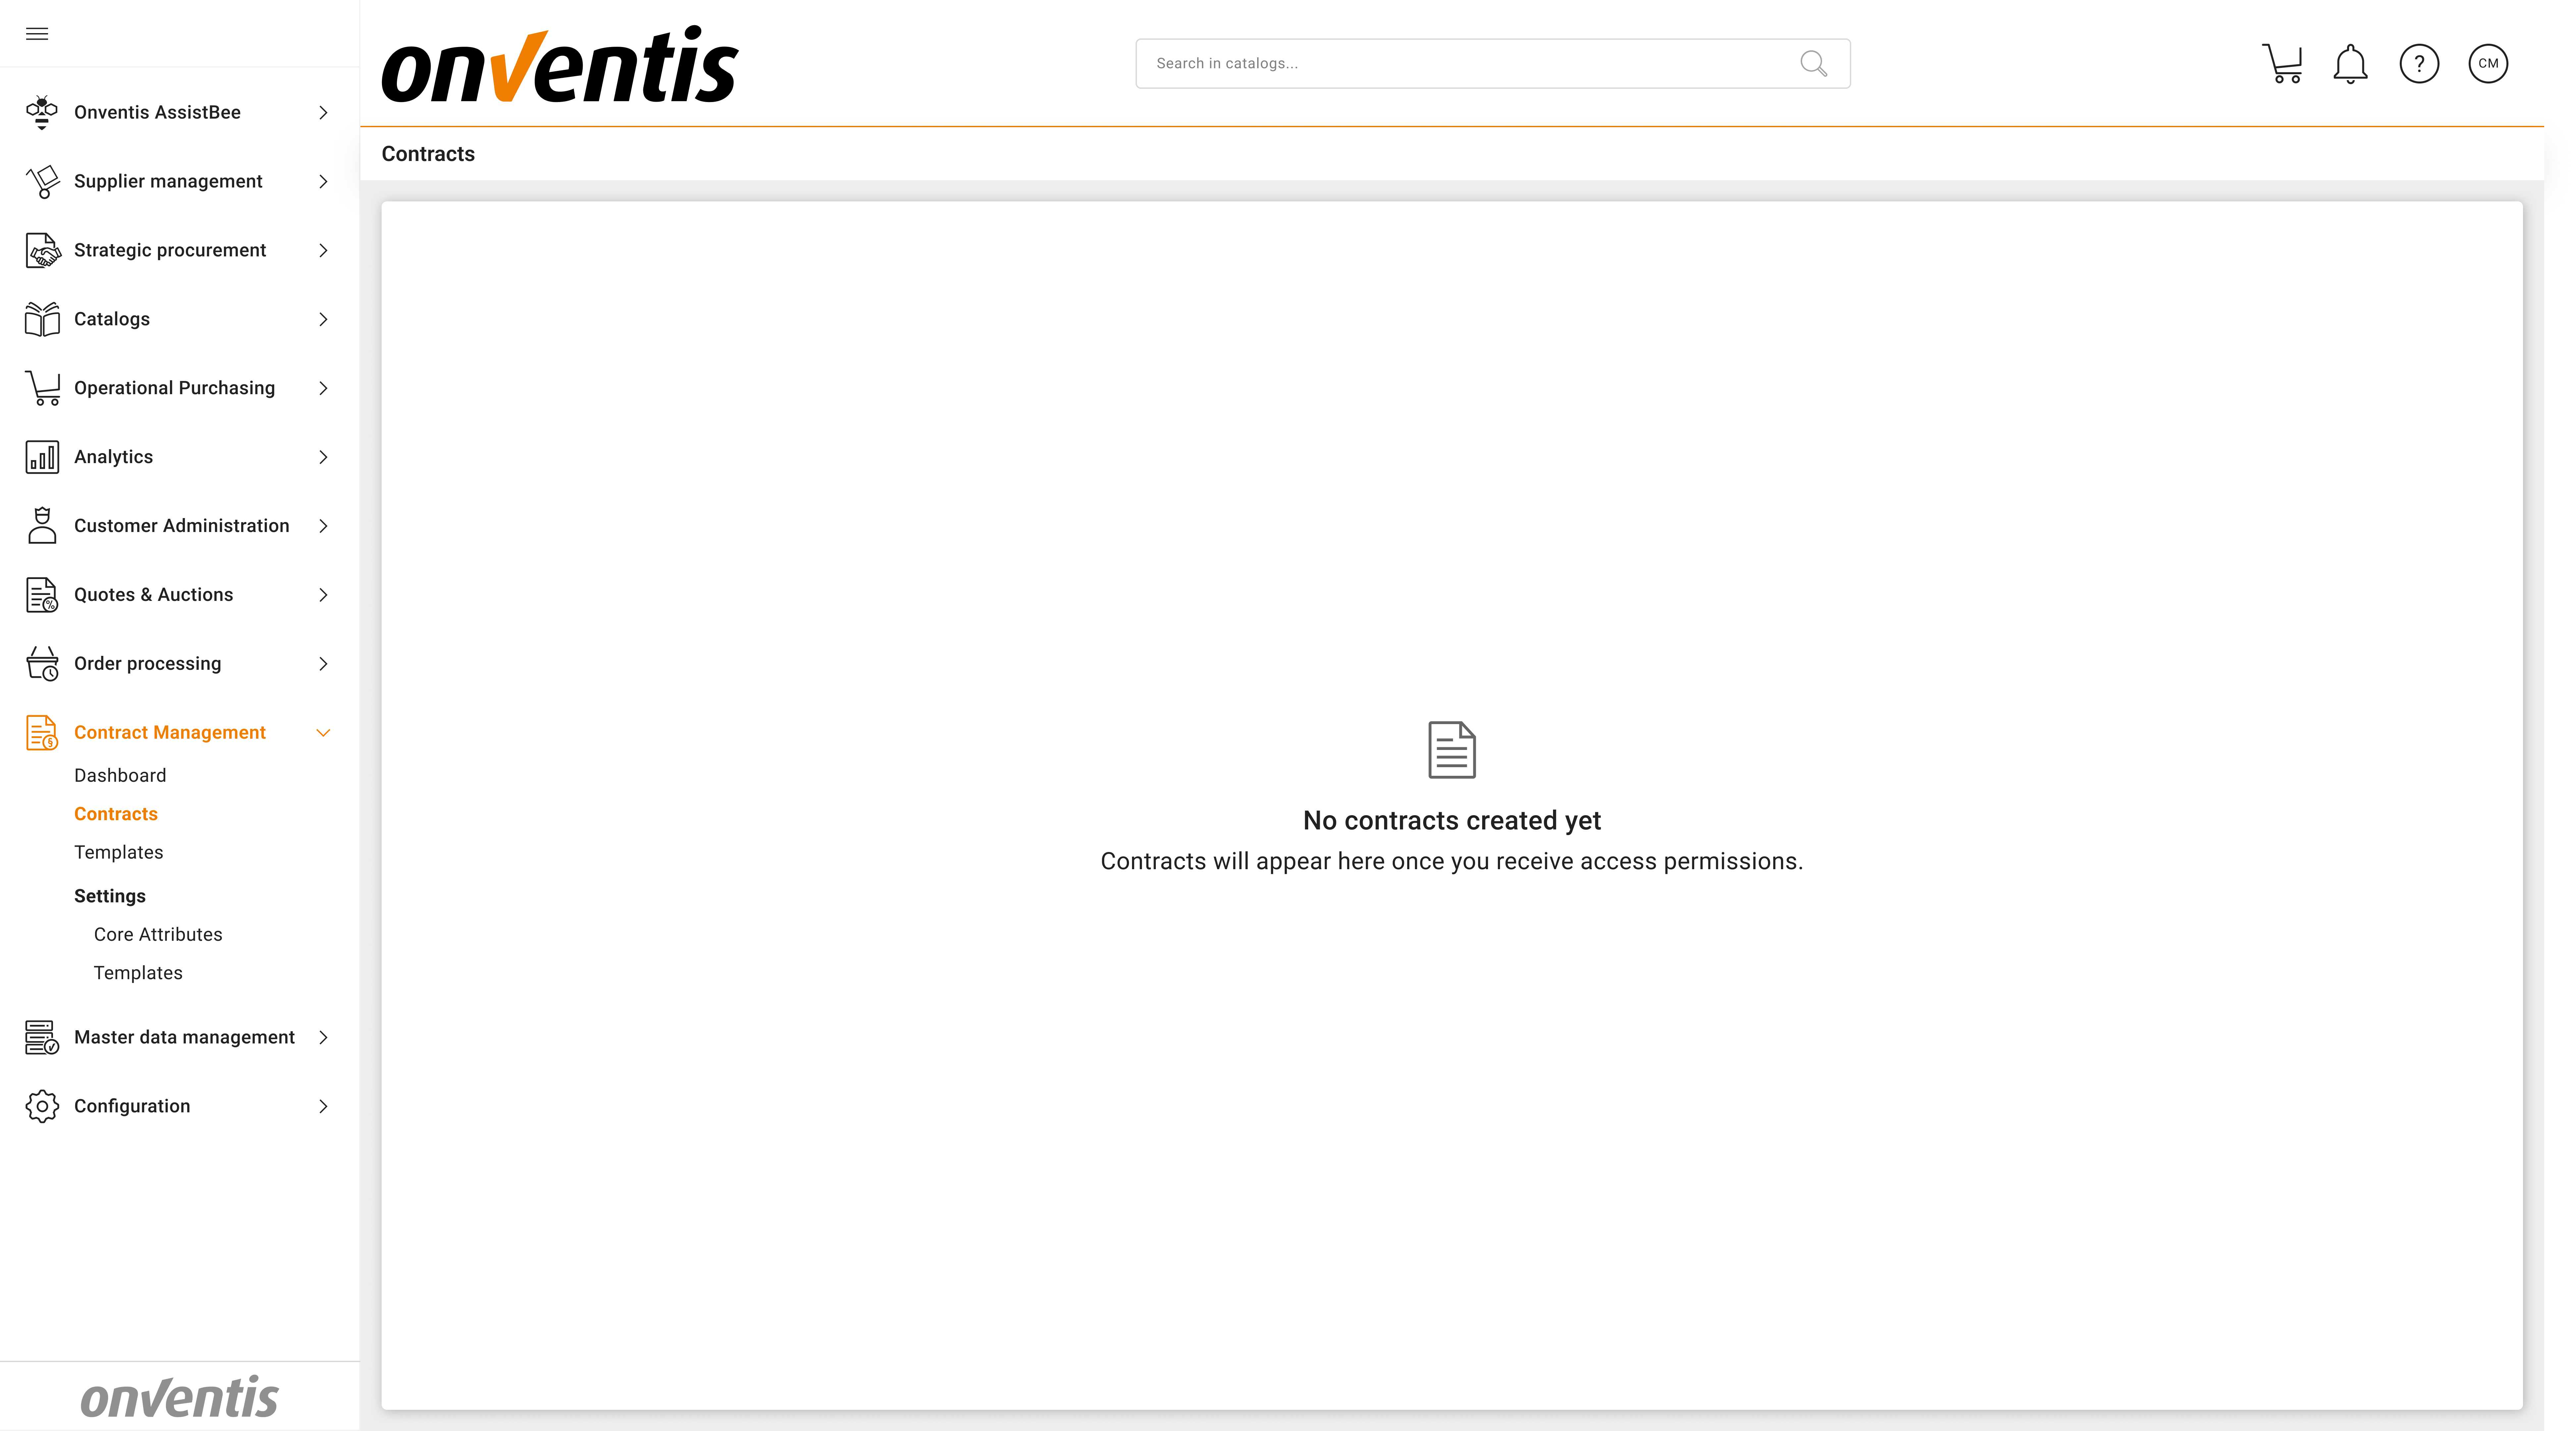Click the CM user avatar
2576x1431 pixels.
coord(2489,63)
